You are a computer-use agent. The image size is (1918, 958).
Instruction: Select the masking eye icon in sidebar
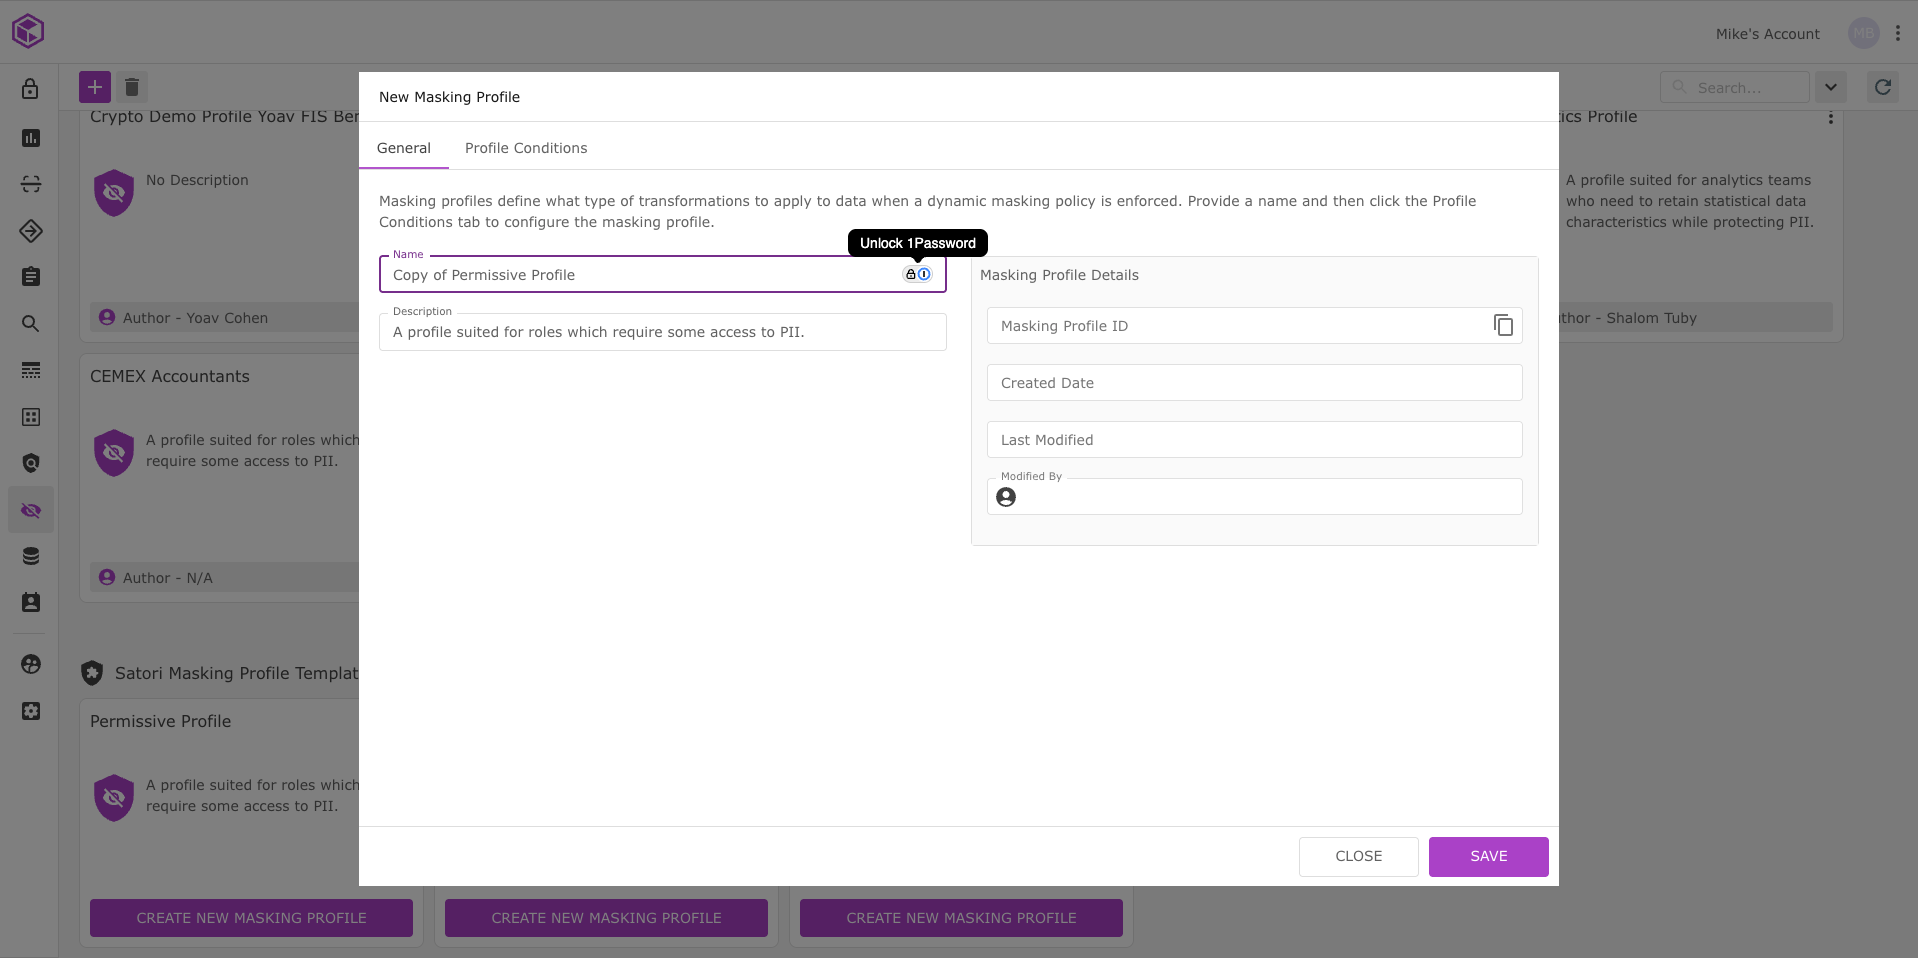coord(31,510)
